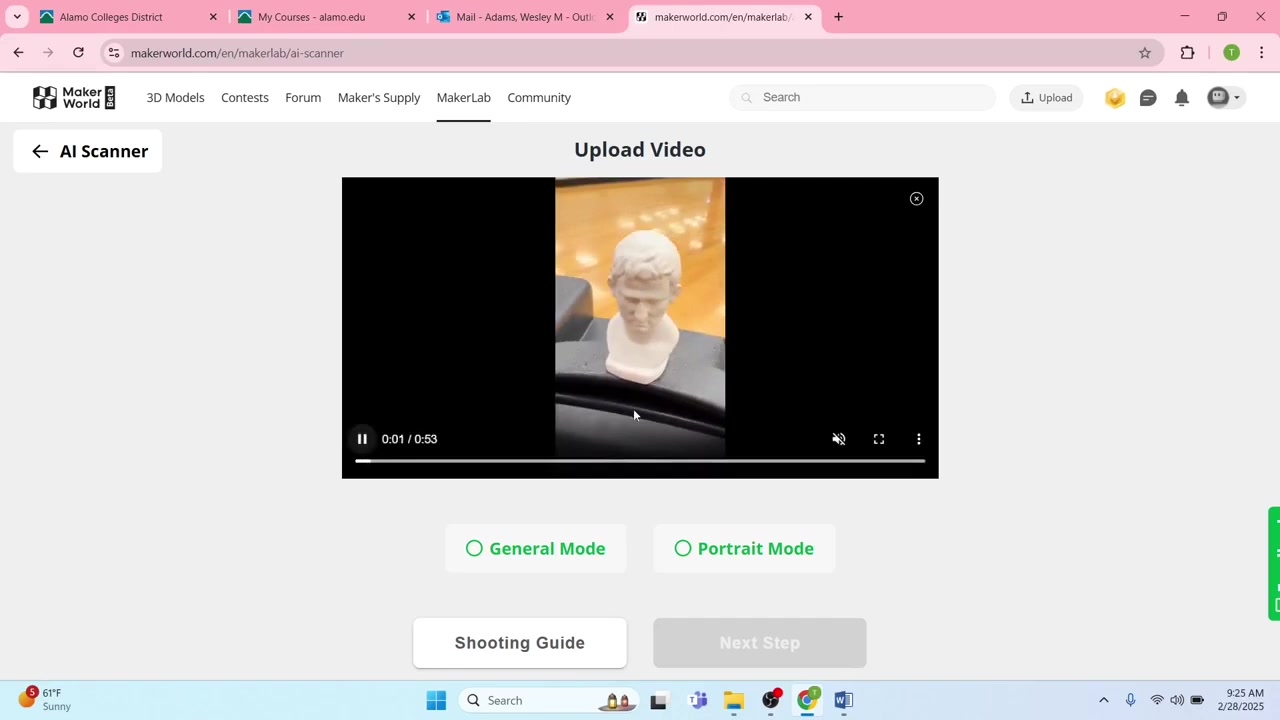Pause the video playback
This screenshot has height=720, width=1280.
[x=362, y=439]
